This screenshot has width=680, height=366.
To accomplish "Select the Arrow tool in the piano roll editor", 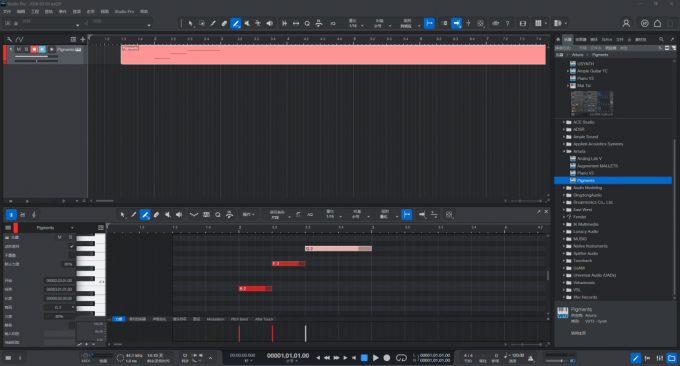I will (123, 215).
